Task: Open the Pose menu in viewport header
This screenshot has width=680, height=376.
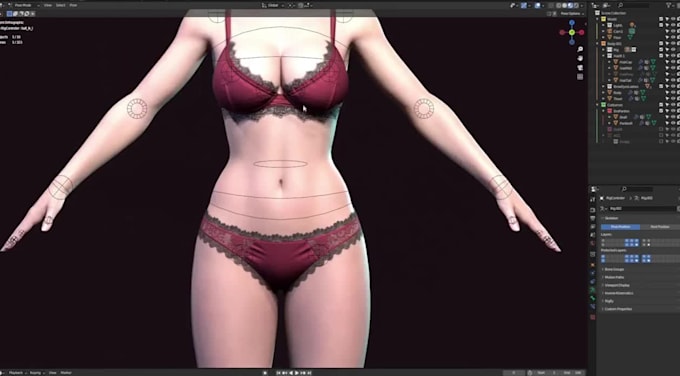Action: [73, 5]
